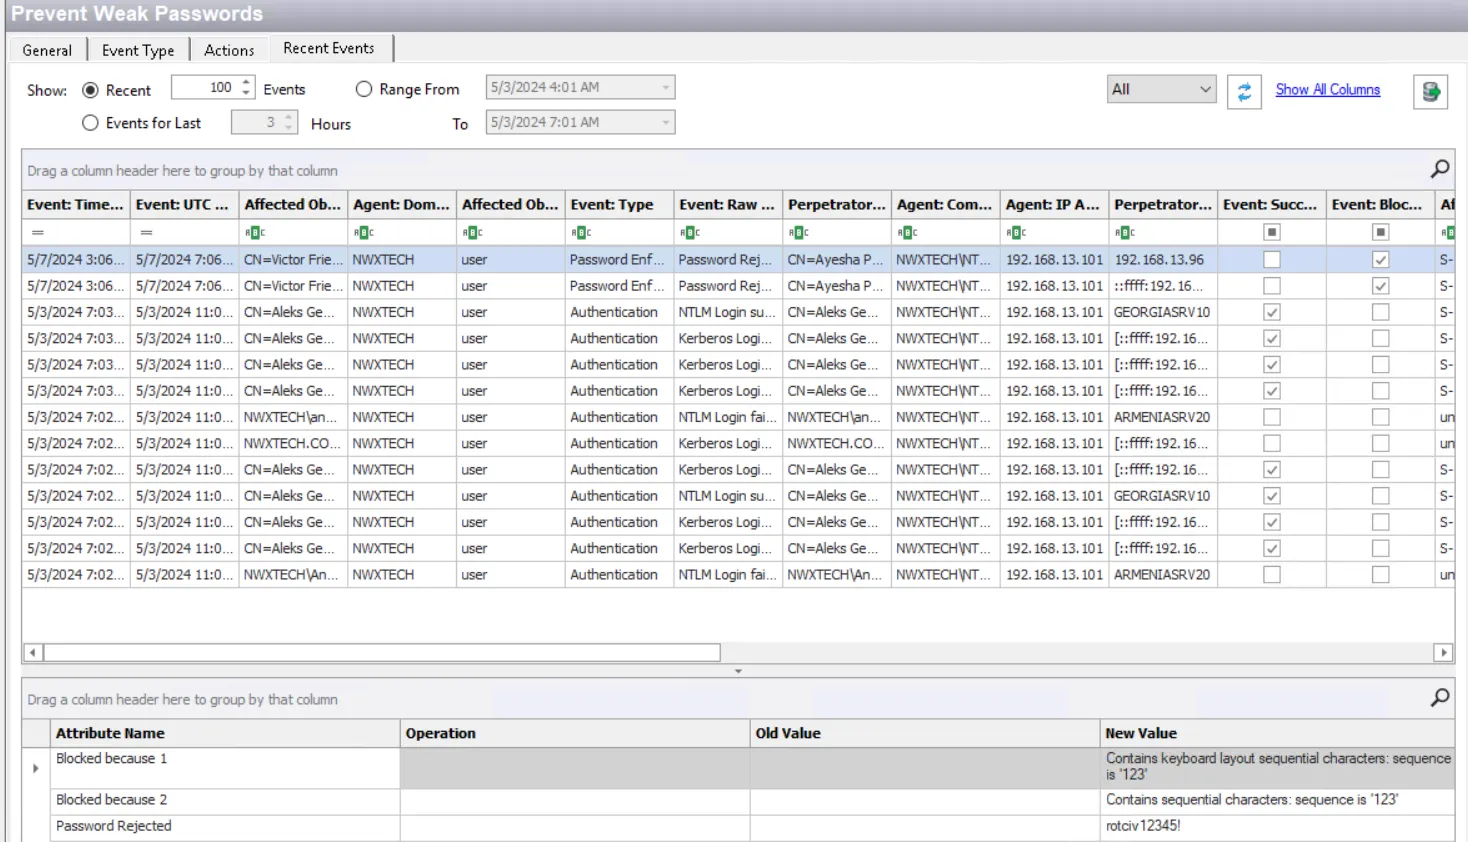Click filter icon under Event: Raw column
The height and width of the screenshot is (842, 1468).
pyautogui.click(x=690, y=232)
